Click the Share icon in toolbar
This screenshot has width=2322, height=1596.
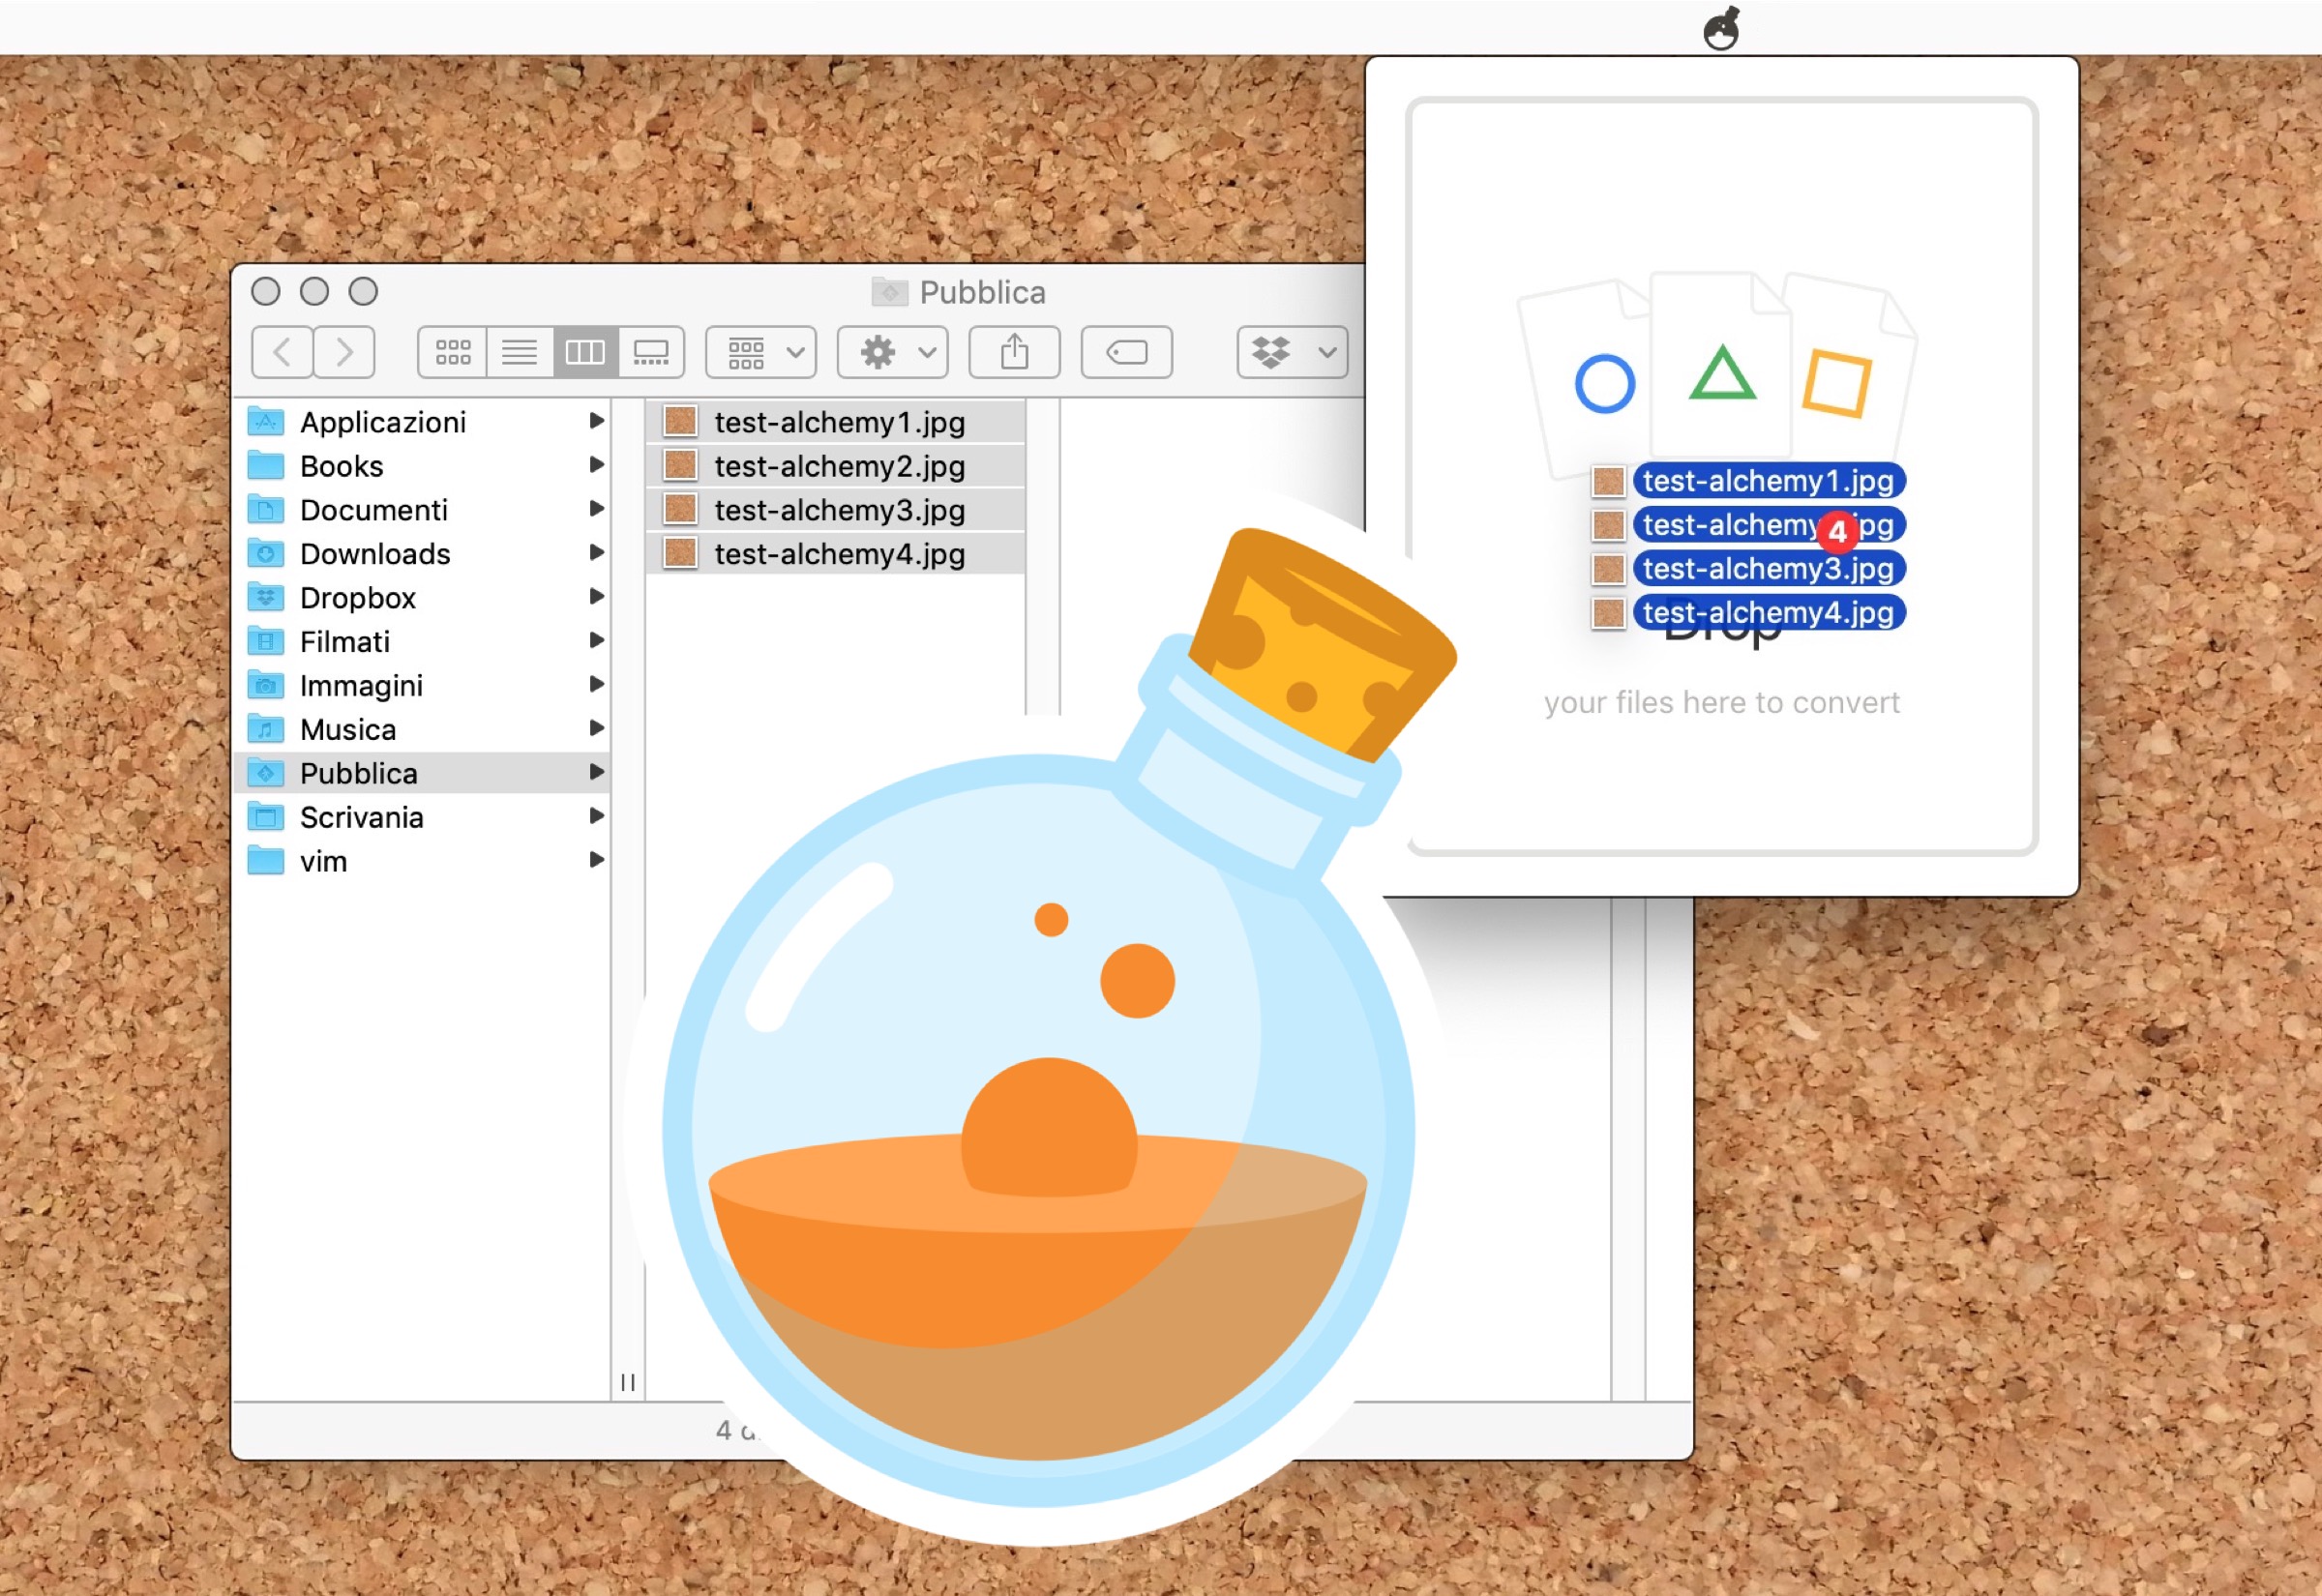click(x=1014, y=352)
